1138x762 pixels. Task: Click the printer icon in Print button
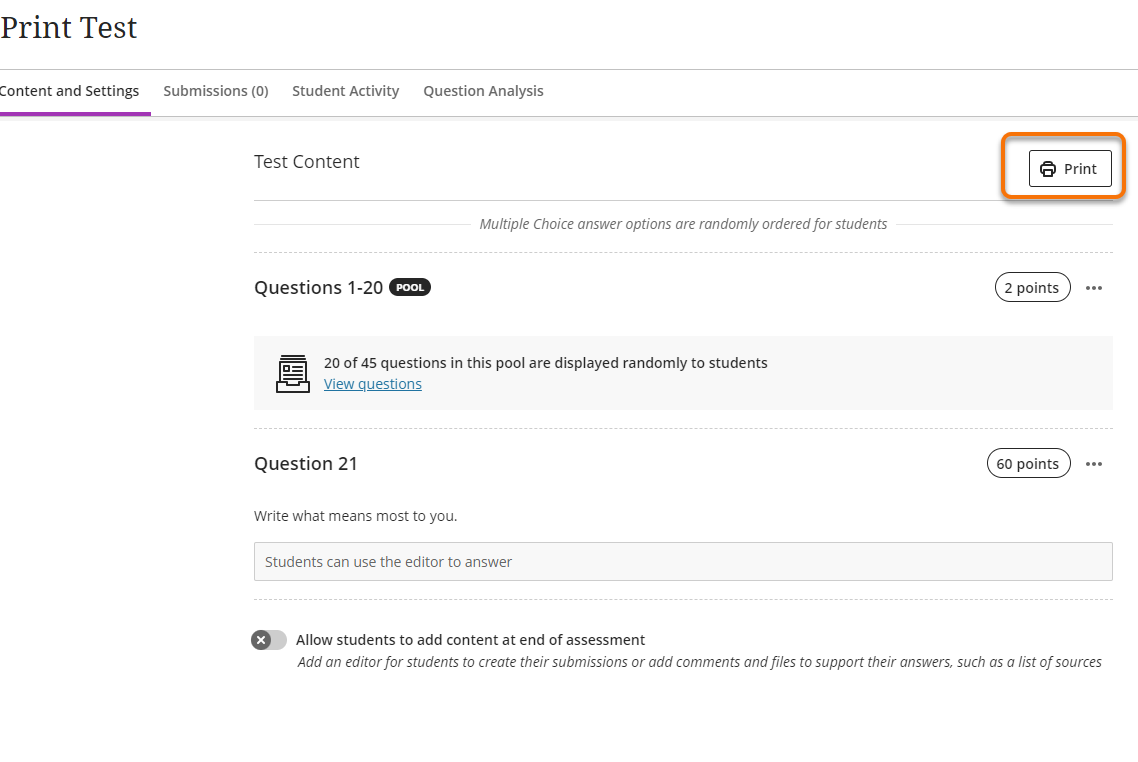pyautogui.click(x=1048, y=169)
